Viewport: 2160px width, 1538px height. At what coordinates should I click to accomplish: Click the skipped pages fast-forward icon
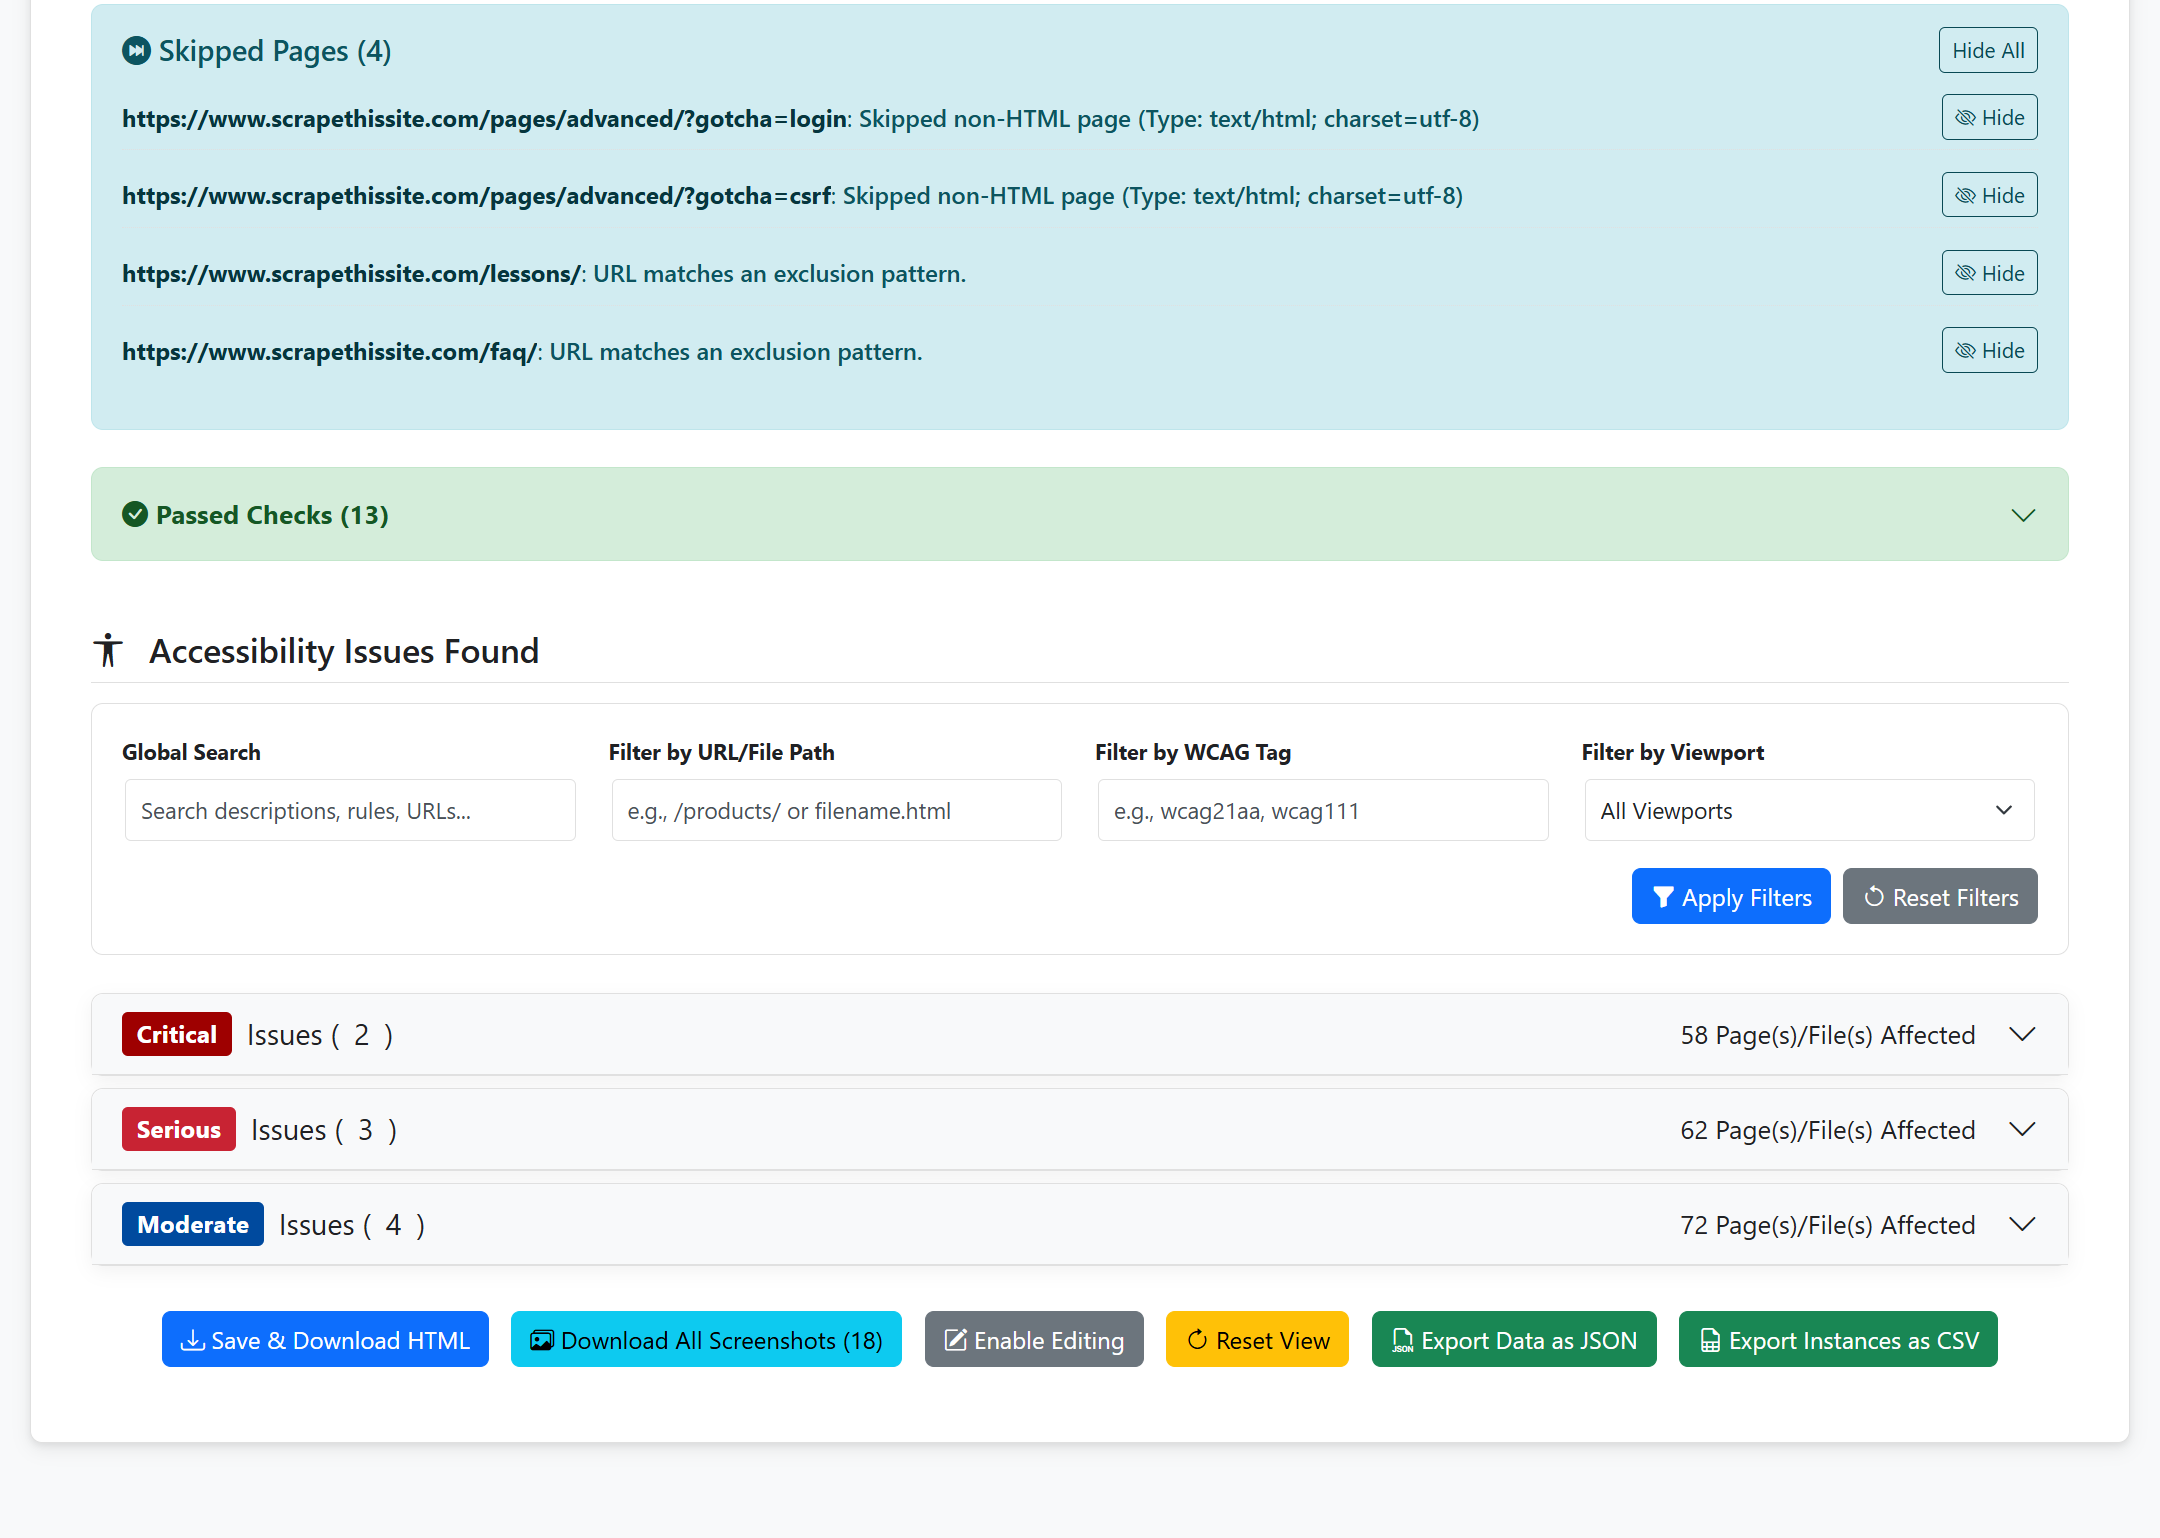(x=136, y=50)
